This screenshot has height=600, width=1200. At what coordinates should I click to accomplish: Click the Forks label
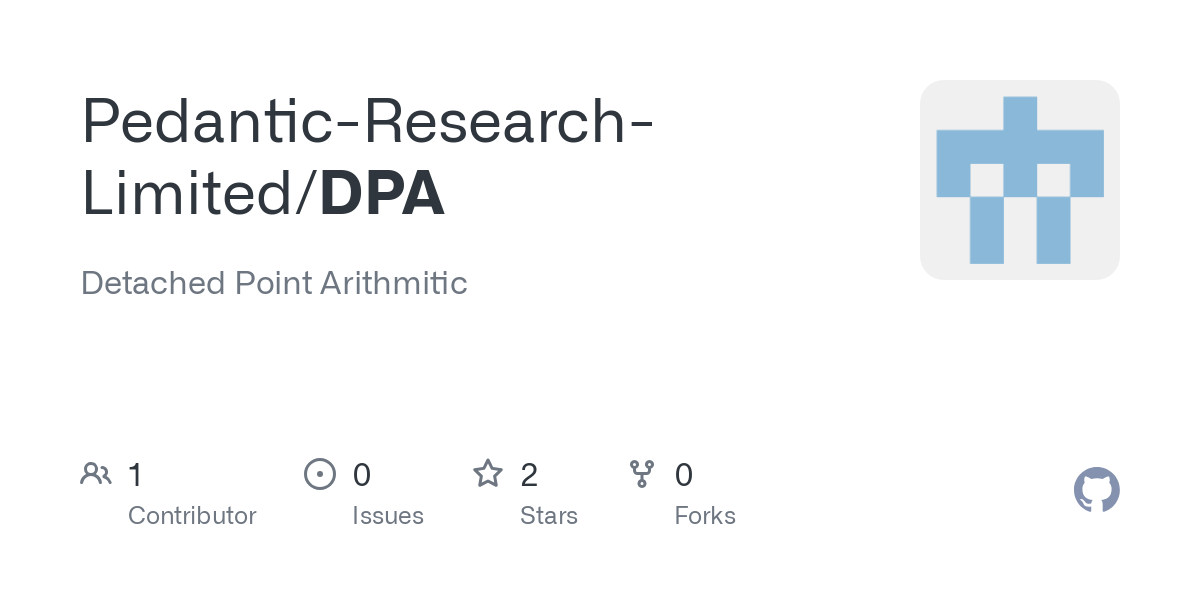point(705,516)
